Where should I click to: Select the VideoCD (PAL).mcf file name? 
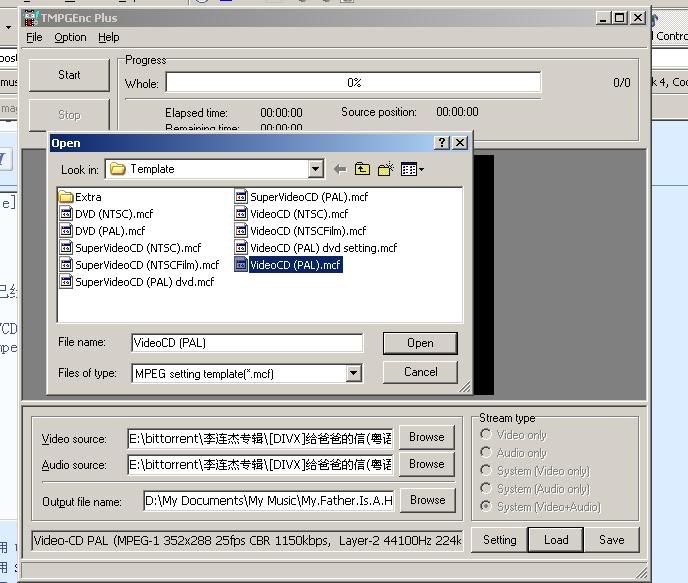[295, 265]
